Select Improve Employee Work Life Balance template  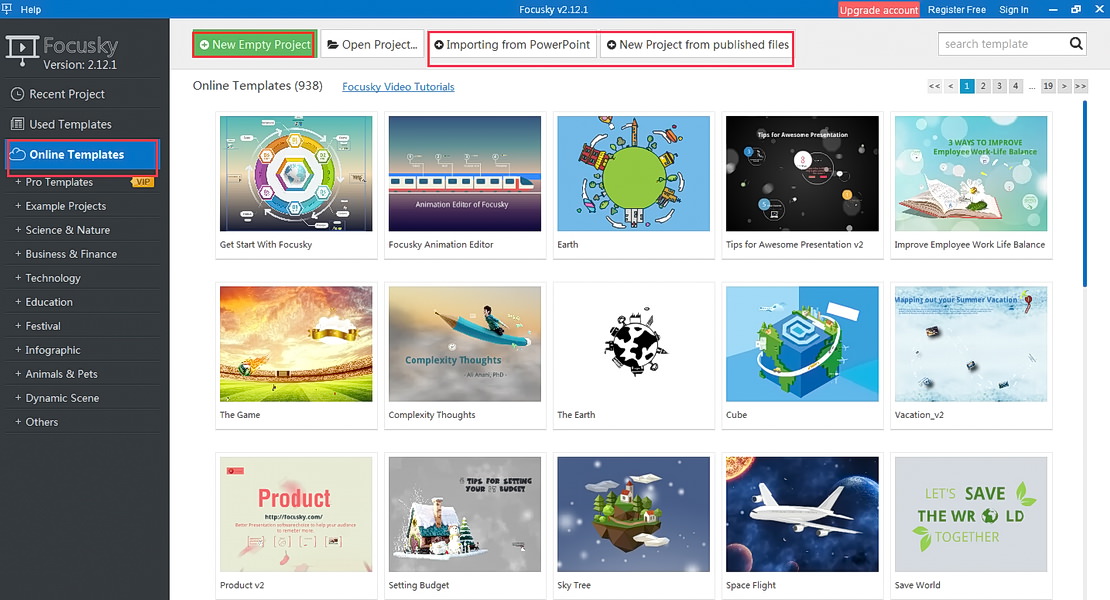[971, 185]
